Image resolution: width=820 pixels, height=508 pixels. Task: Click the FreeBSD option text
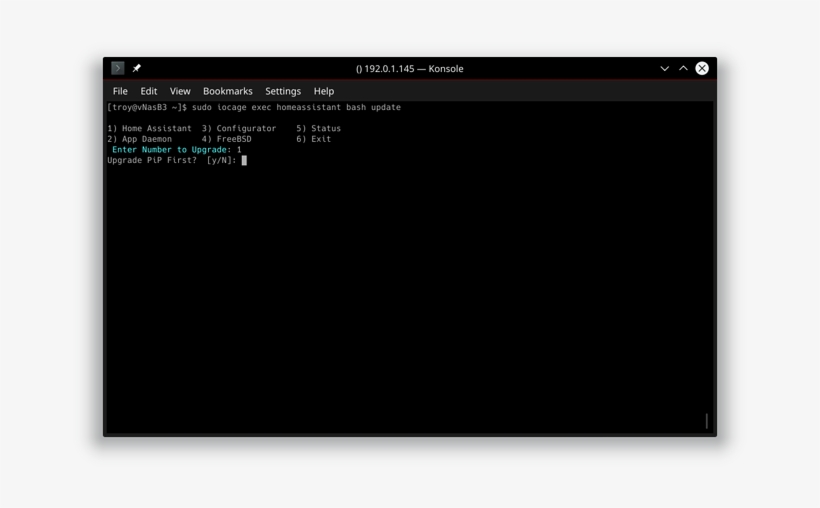point(234,139)
